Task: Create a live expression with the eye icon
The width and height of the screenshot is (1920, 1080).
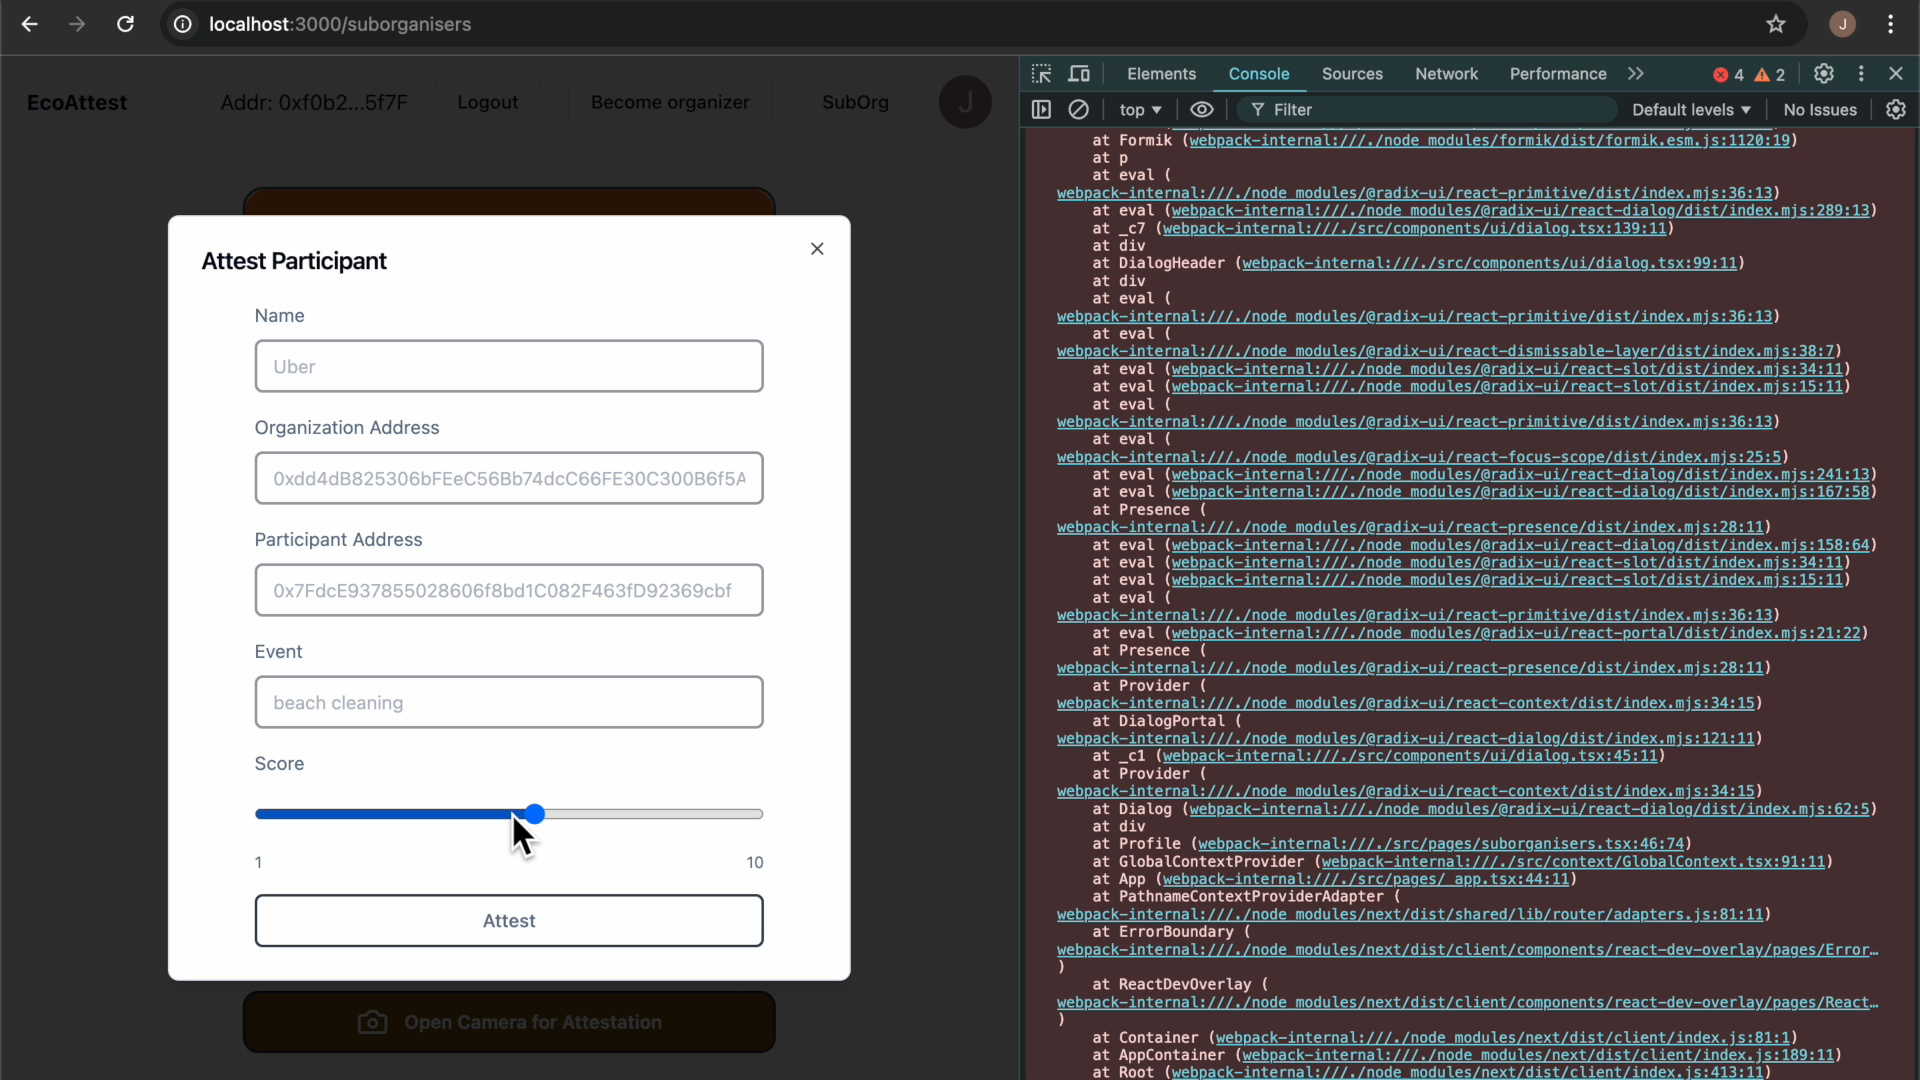Action: [1202, 110]
